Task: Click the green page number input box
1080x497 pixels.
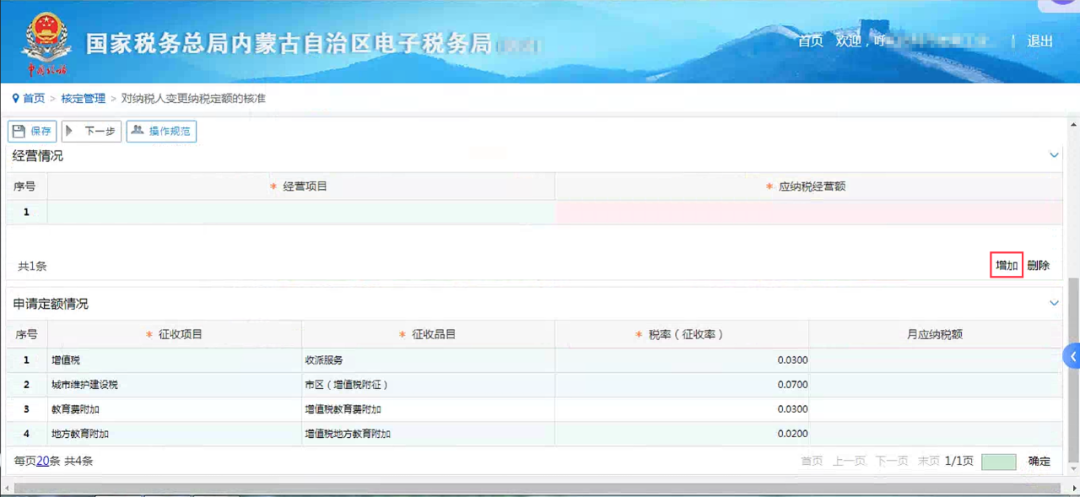Action: tap(998, 462)
